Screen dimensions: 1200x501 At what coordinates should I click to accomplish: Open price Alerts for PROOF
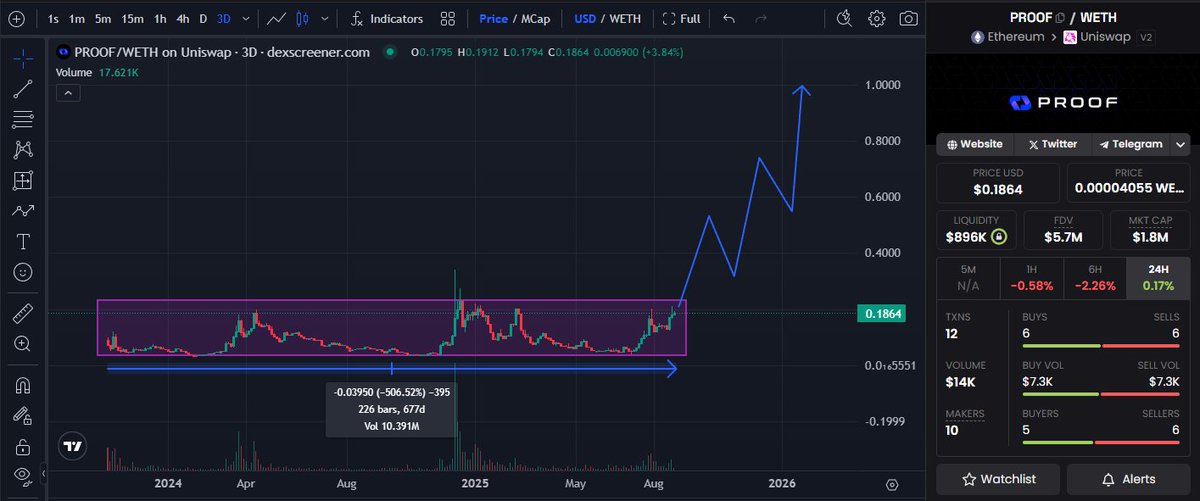[1127, 479]
